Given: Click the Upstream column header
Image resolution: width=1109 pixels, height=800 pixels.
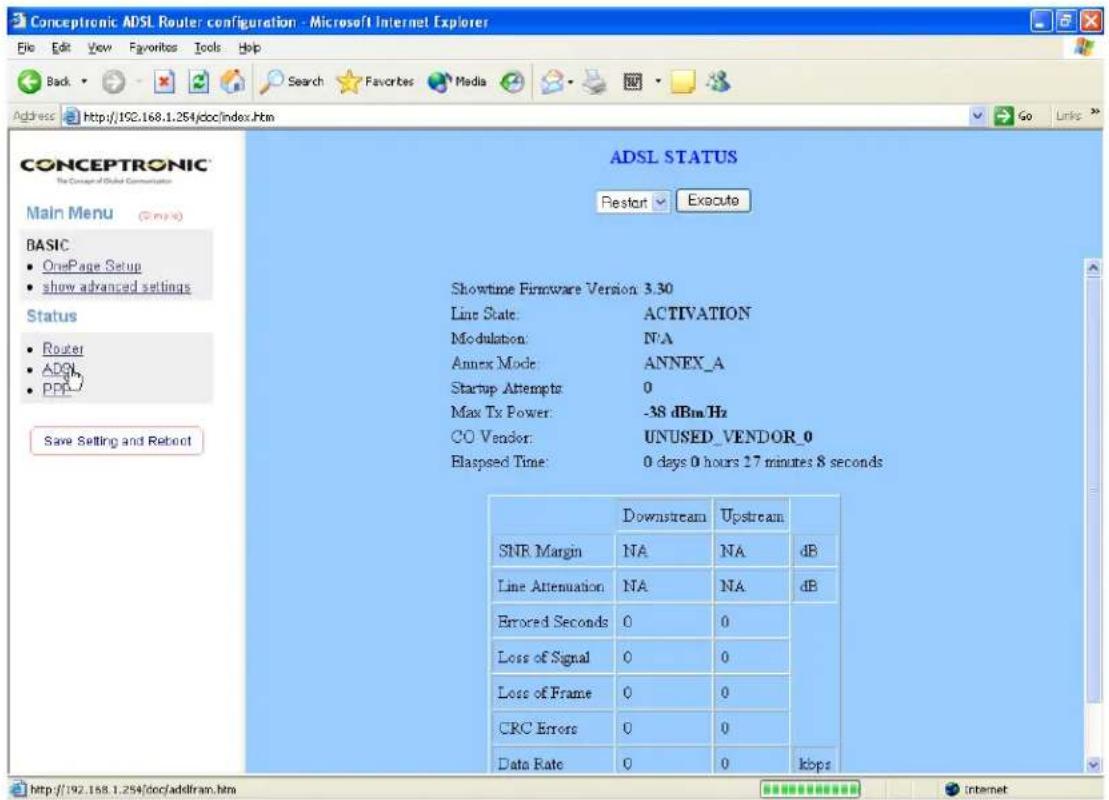Looking at the screenshot, I should tap(752, 516).
